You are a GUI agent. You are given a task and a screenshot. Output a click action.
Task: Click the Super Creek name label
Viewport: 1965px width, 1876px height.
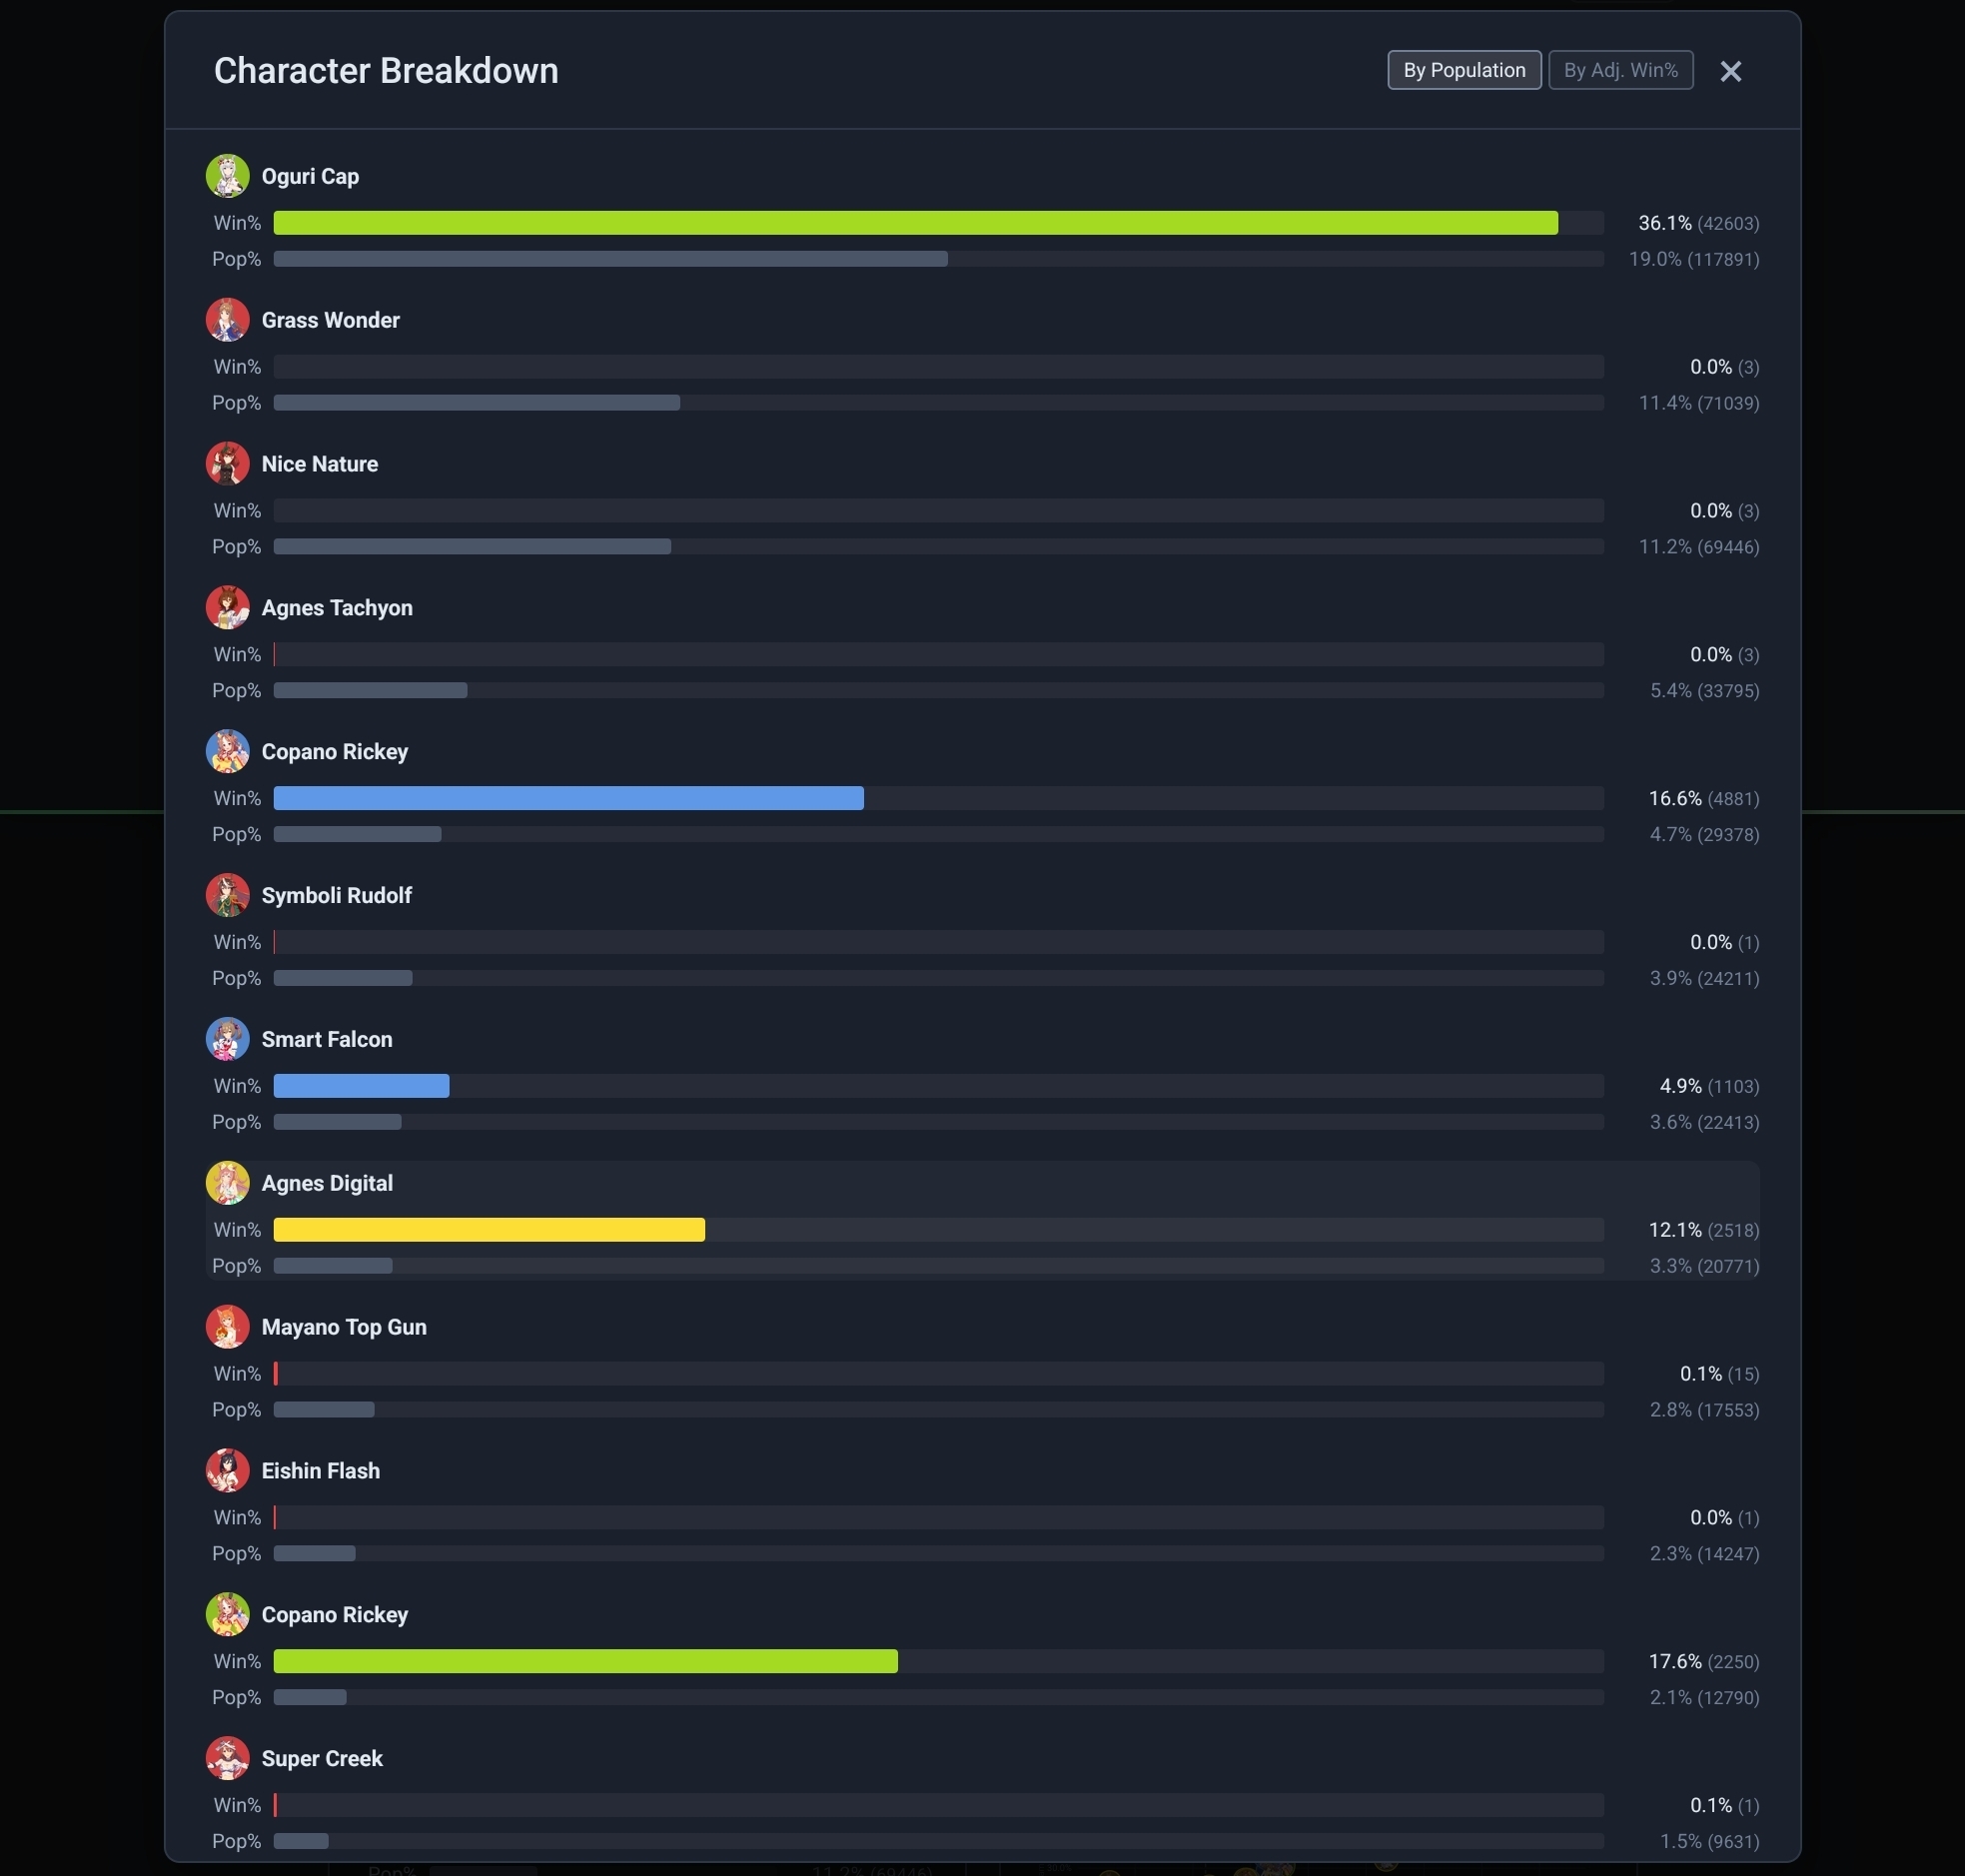[x=322, y=1759]
